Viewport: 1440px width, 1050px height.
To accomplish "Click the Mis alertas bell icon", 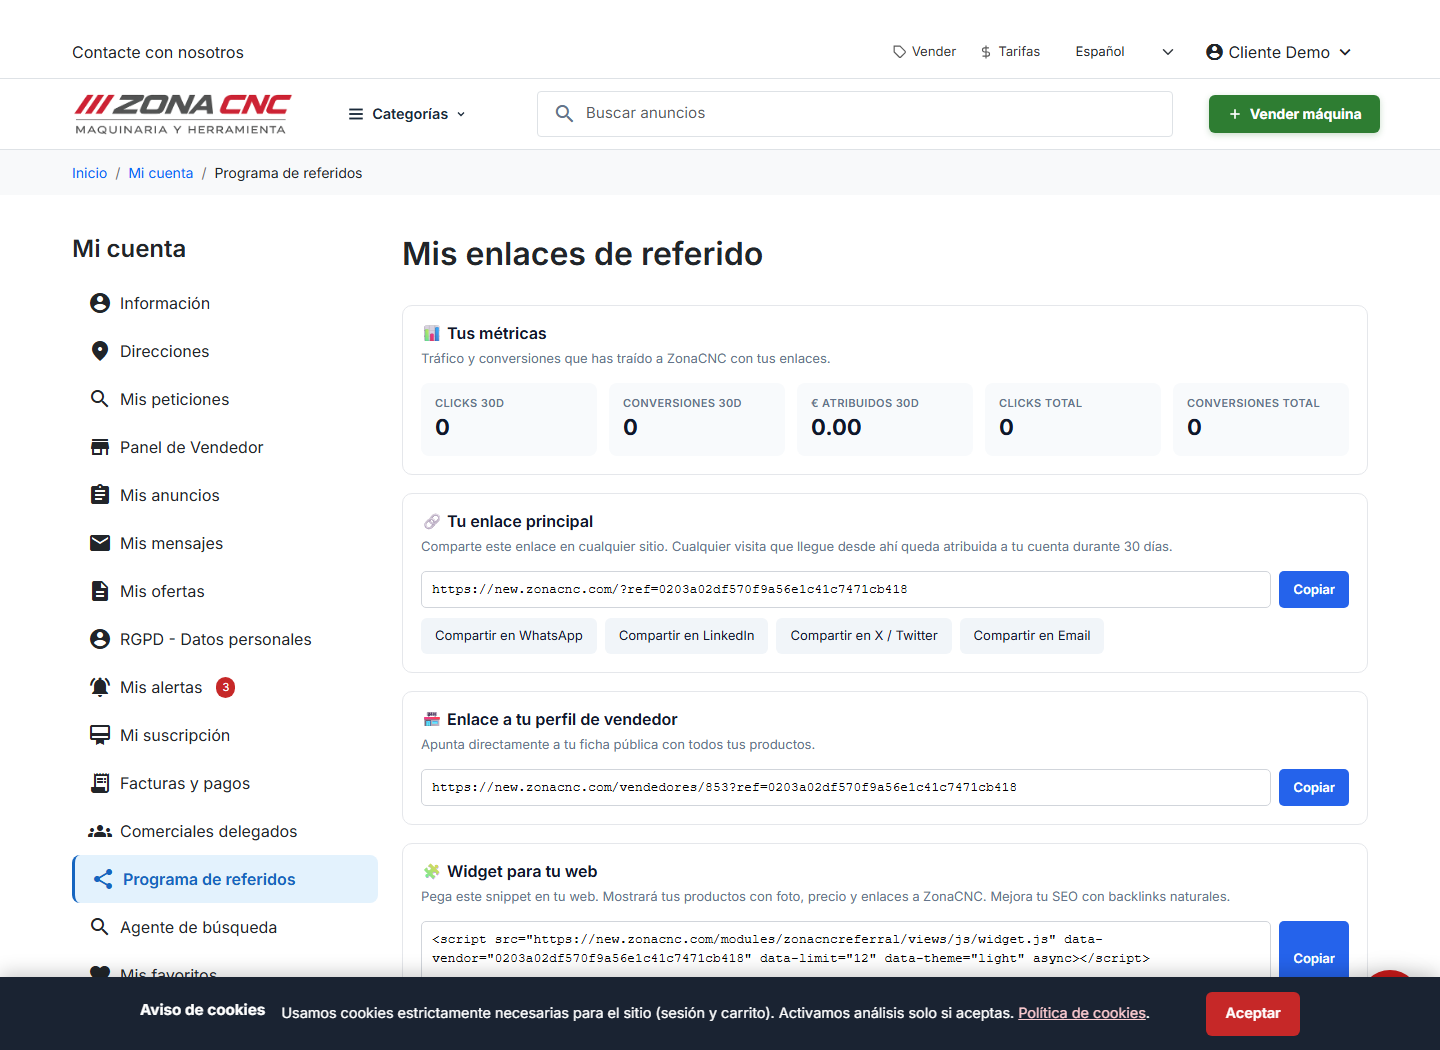I will coord(100,687).
